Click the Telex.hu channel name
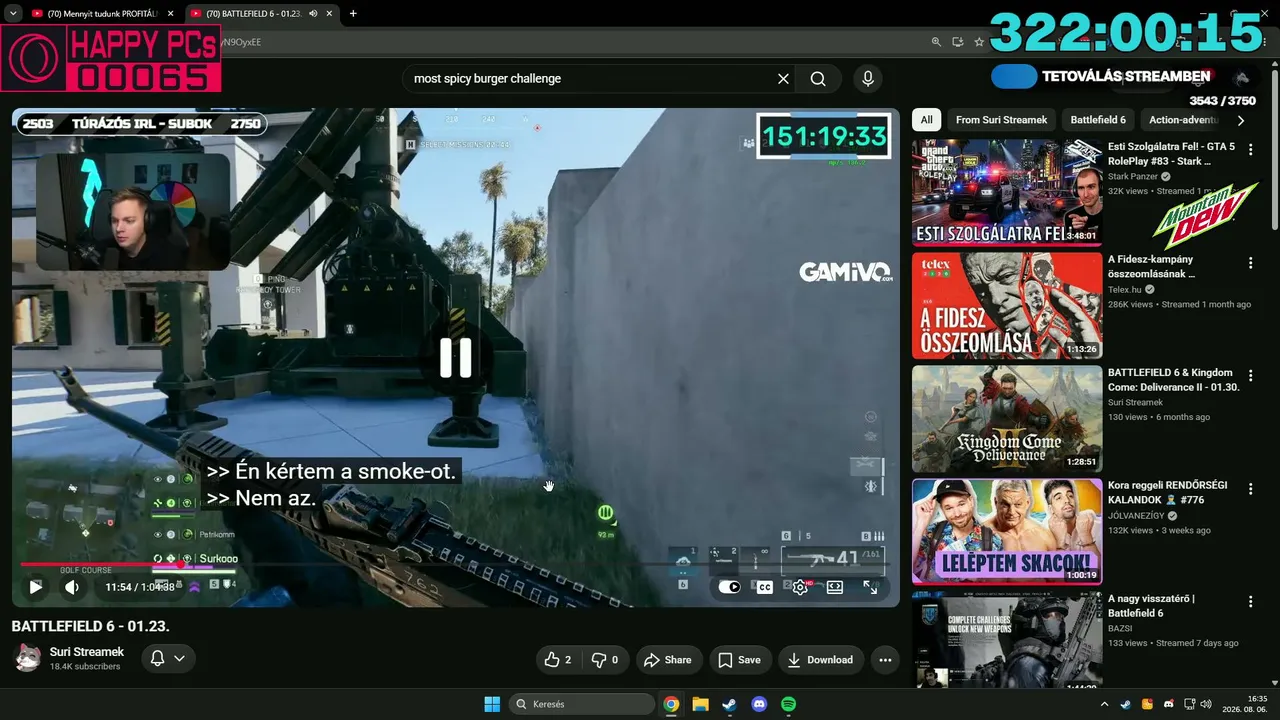This screenshot has width=1280, height=720. point(1124,290)
